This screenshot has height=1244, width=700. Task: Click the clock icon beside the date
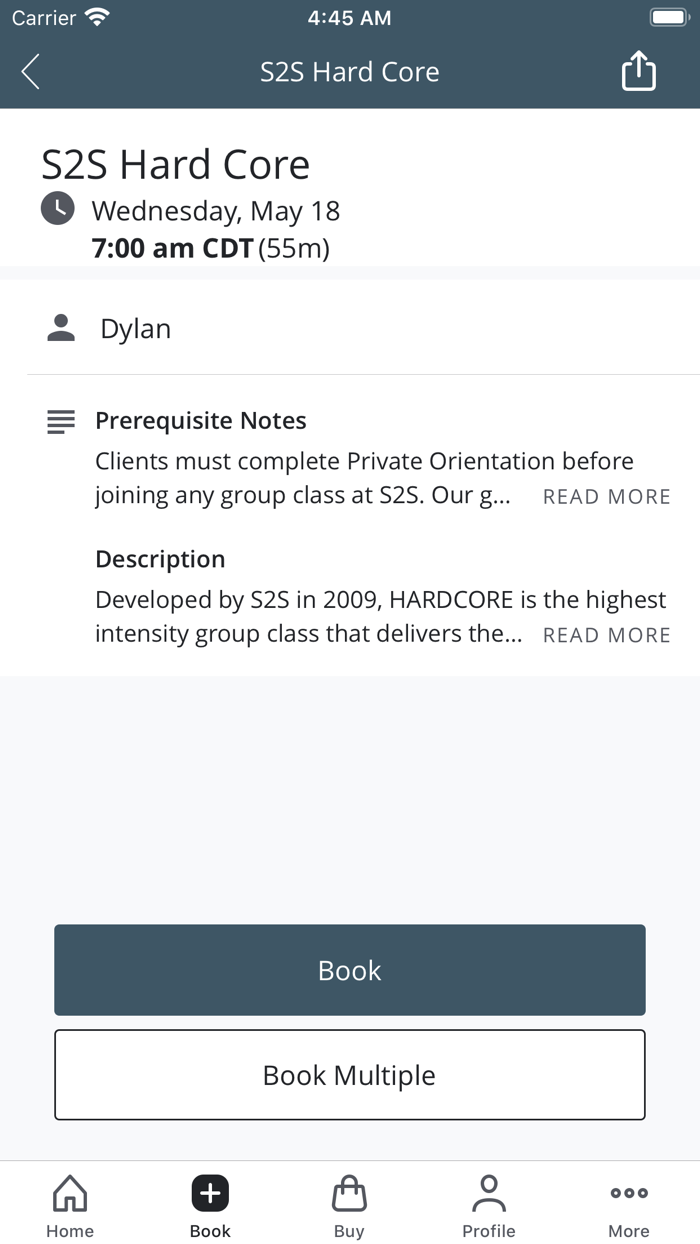pos(57,210)
